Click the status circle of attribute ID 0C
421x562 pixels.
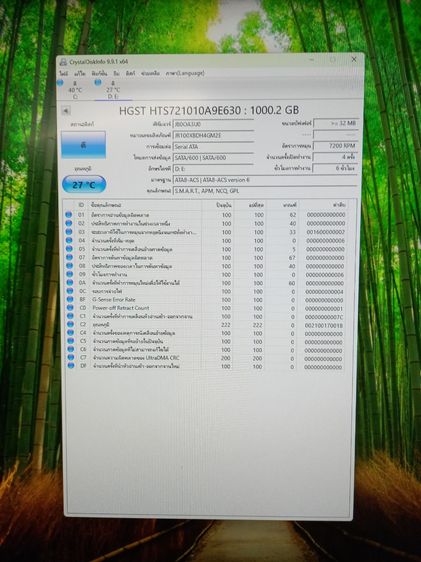[x=70, y=291]
